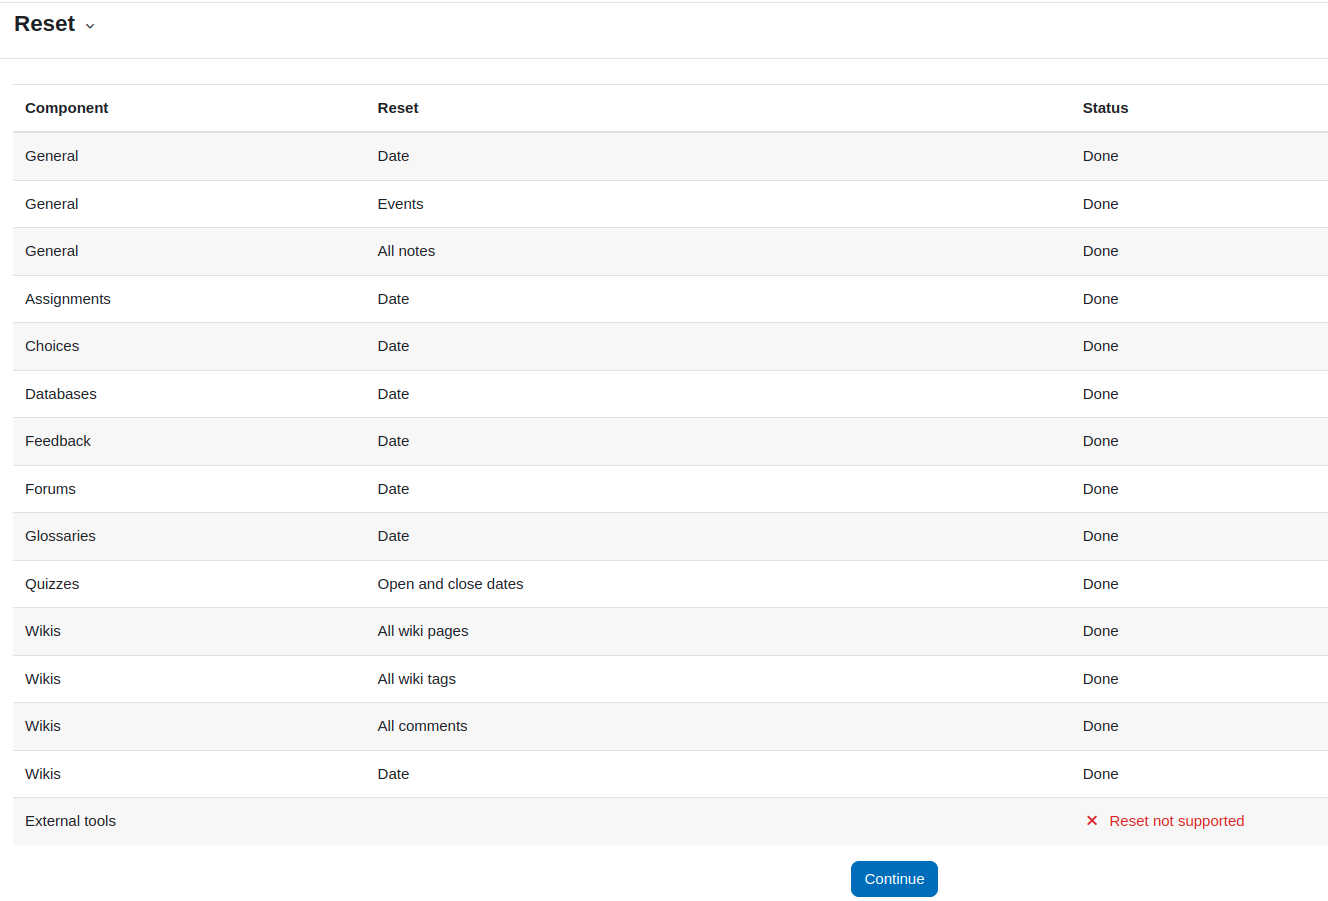This screenshot has height=901, width=1328.
Task: Click the Continue button
Action: pyautogui.click(x=894, y=879)
